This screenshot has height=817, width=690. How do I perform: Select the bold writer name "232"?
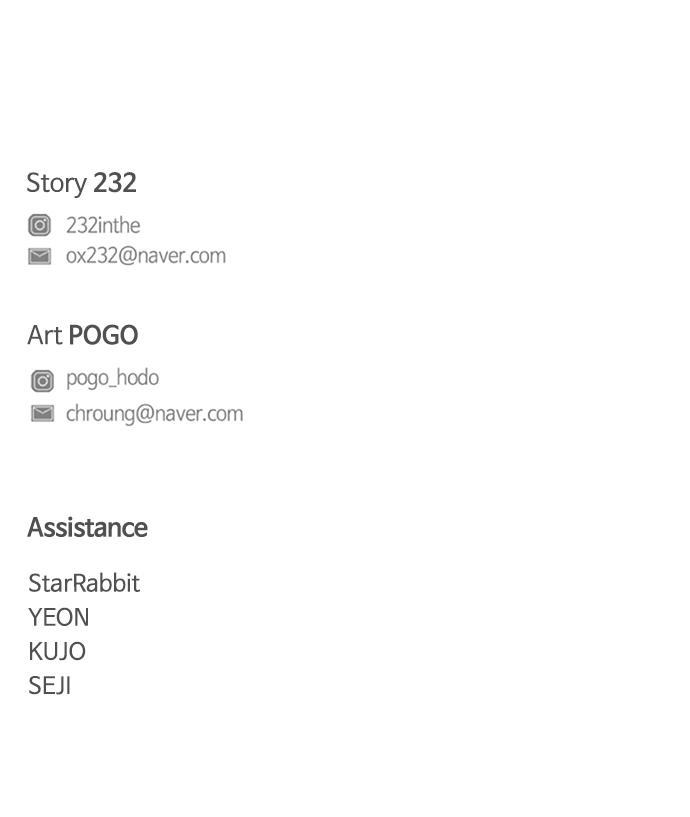pos(115,183)
